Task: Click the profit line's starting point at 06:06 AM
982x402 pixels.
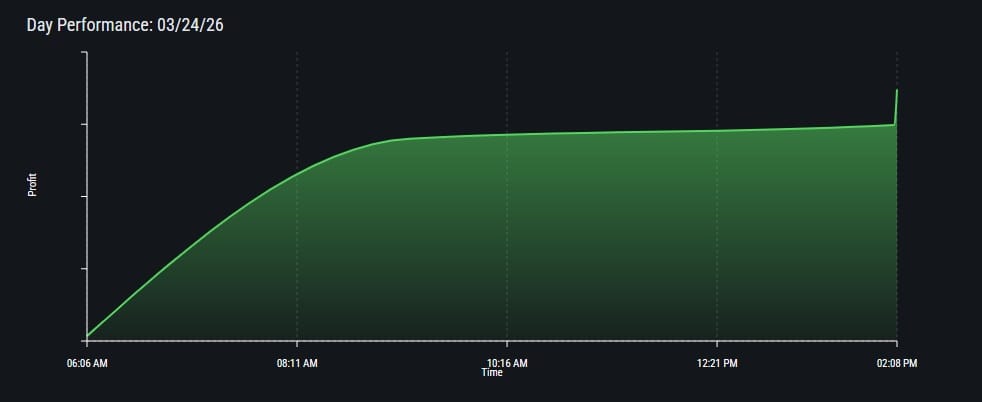Action: [x=88, y=336]
